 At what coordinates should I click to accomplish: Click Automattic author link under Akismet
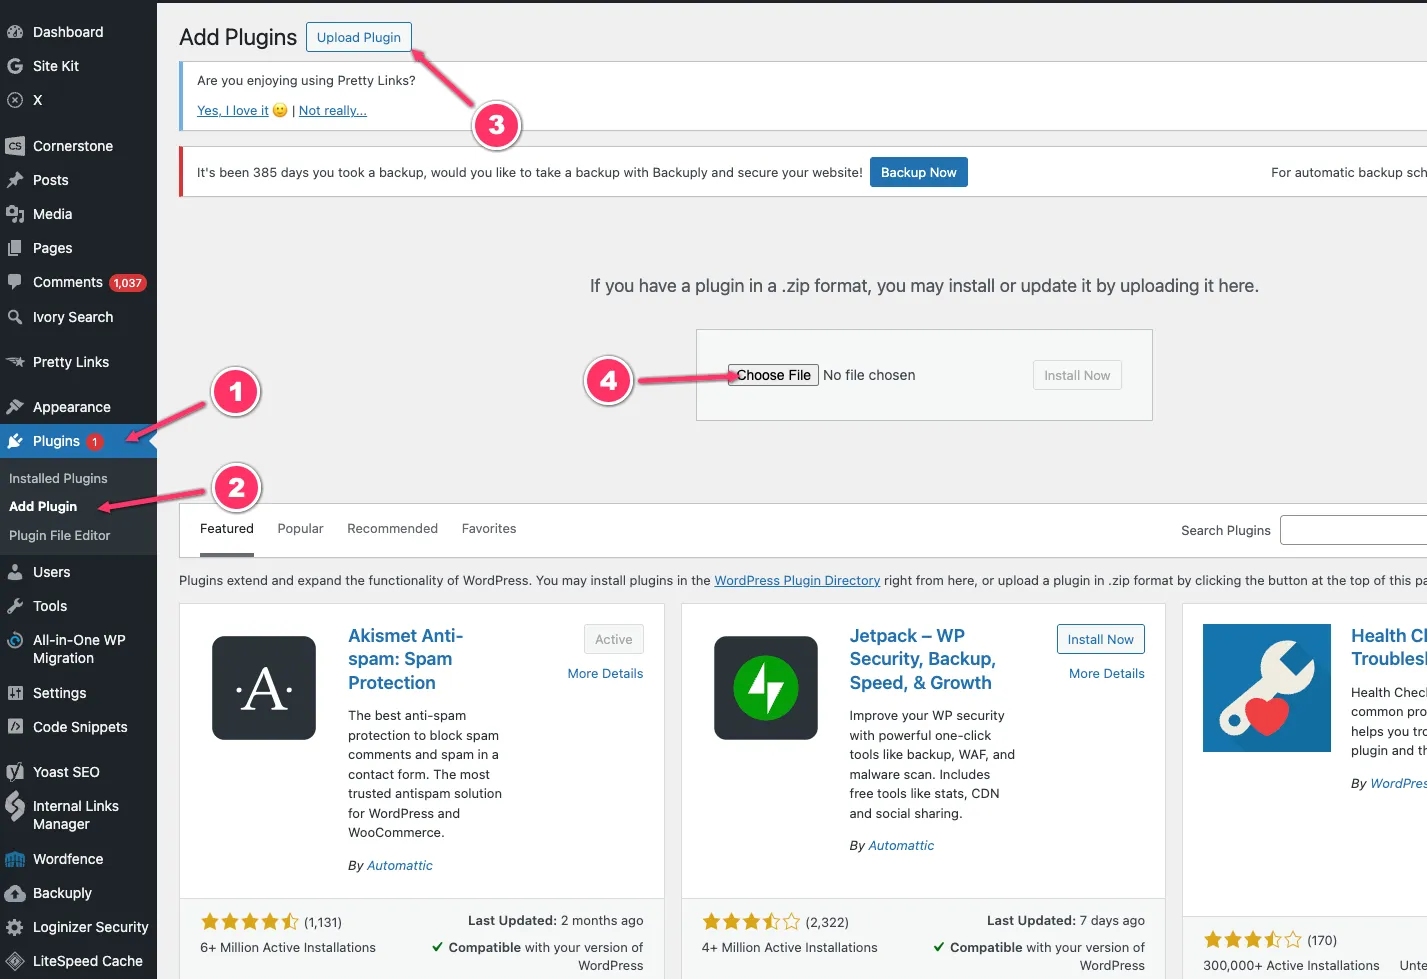(x=400, y=865)
